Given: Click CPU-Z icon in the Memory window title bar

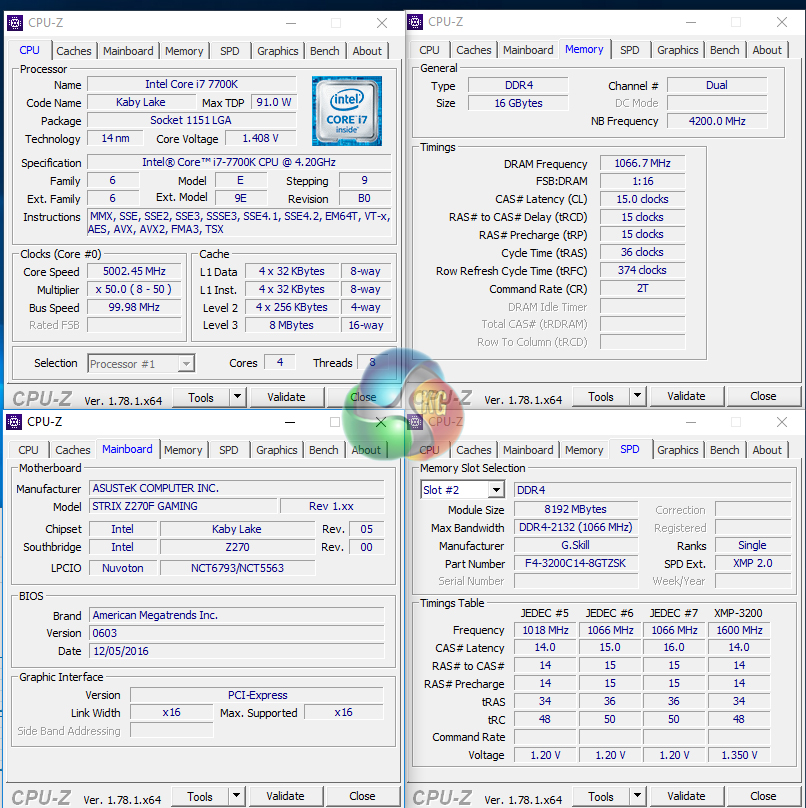Looking at the screenshot, I should [x=415, y=21].
